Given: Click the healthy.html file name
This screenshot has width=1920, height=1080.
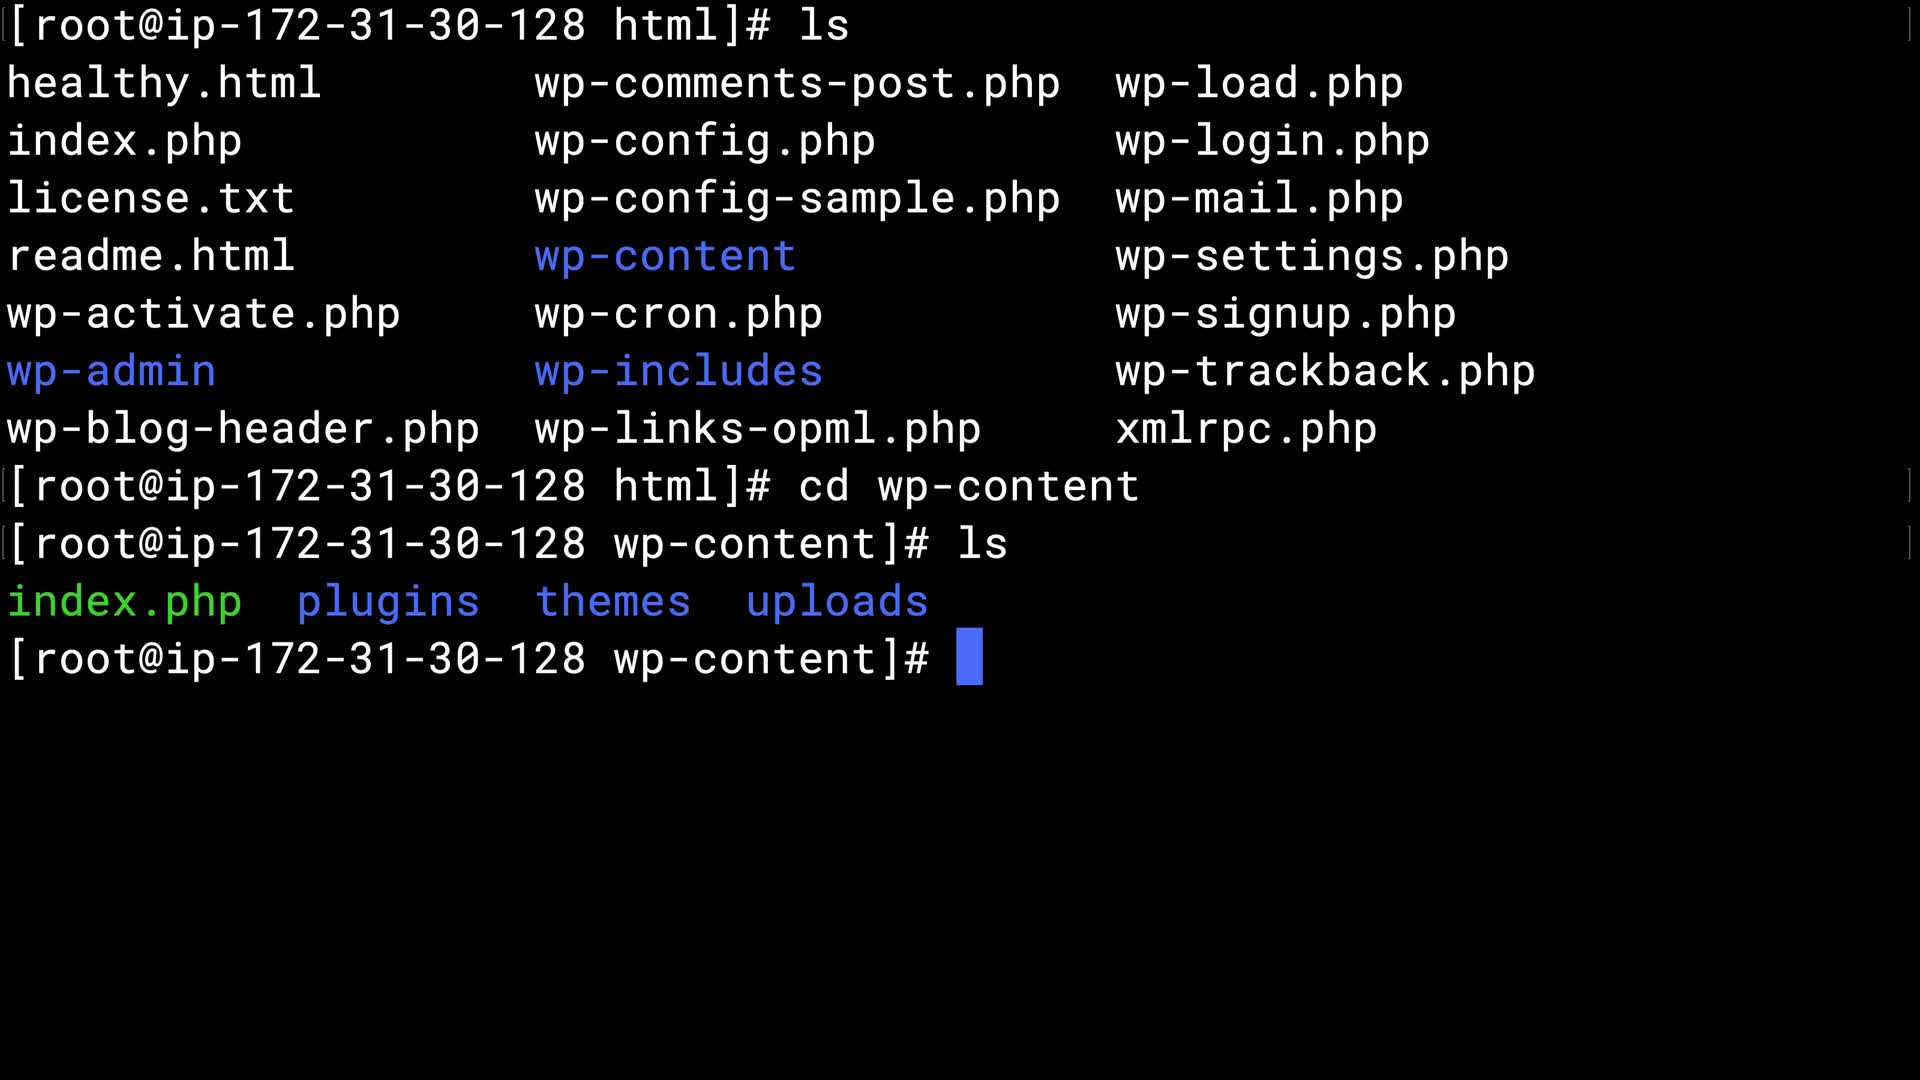Looking at the screenshot, I should pos(164,83).
